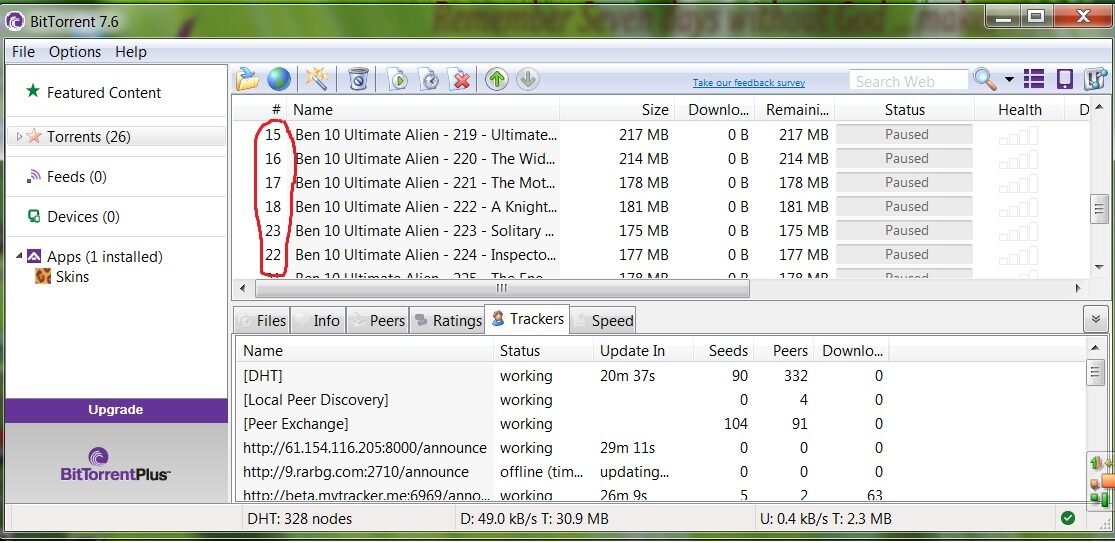This screenshot has width=1115, height=543.
Task: Click the search magnifying glass icon
Action: coord(984,79)
